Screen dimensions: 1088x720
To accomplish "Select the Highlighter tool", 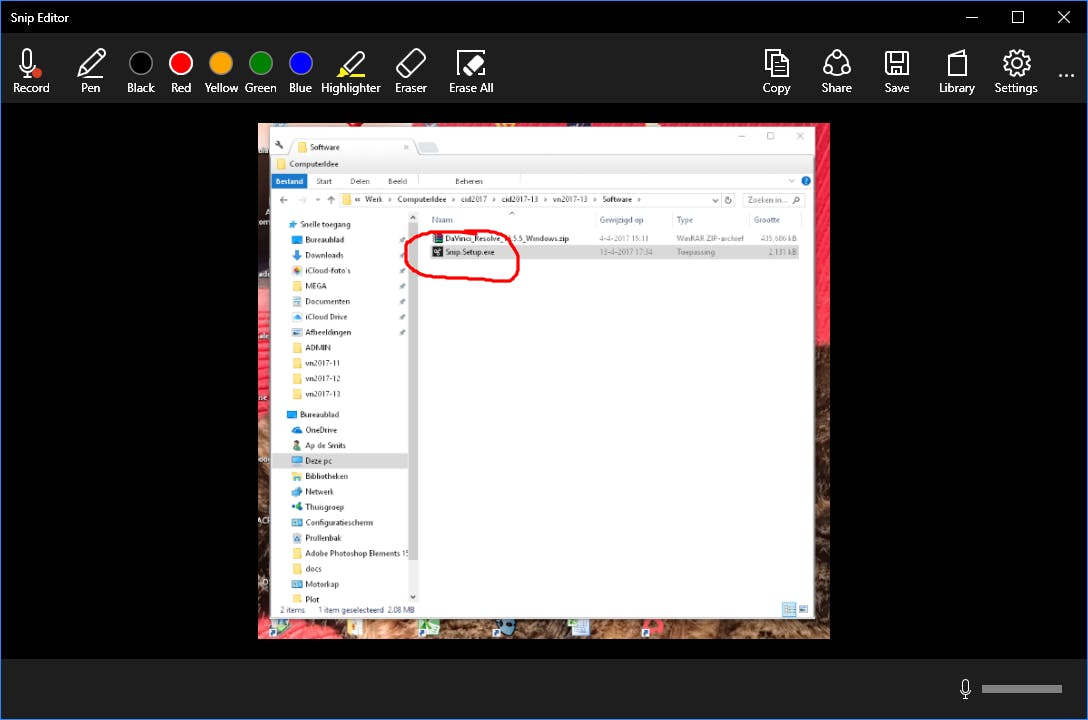I will pyautogui.click(x=351, y=71).
